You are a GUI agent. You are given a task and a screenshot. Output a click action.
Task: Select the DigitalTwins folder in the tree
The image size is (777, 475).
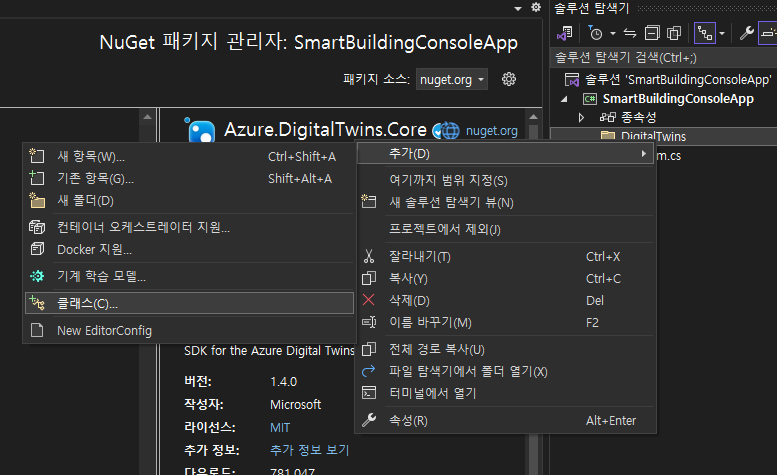coord(653,137)
